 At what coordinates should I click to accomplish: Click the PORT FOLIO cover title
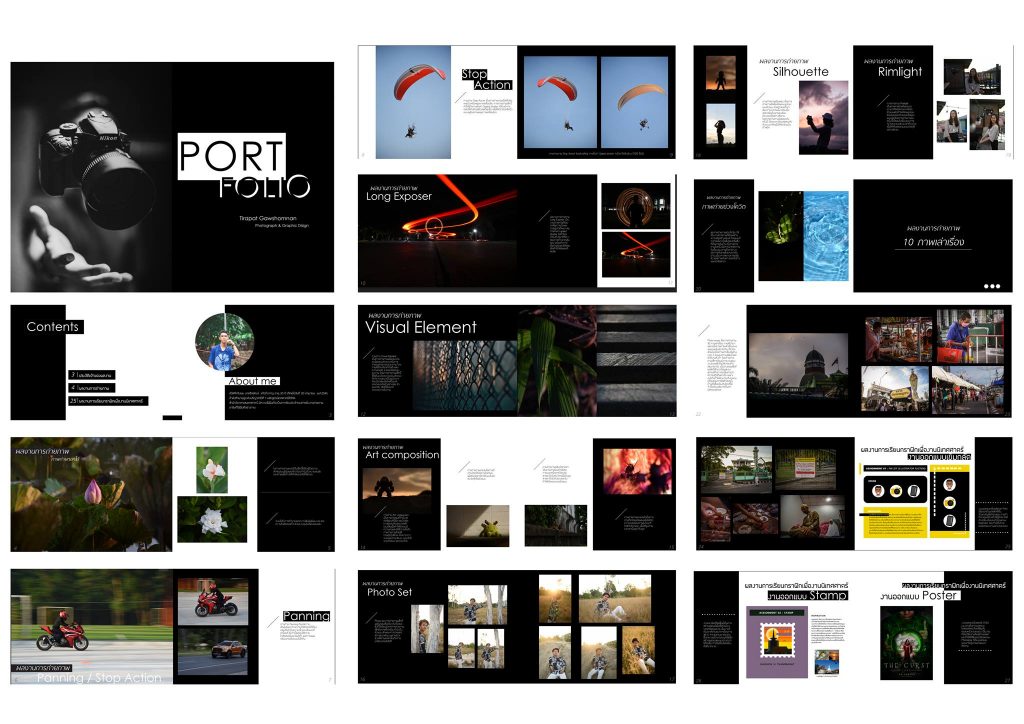(243, 169)
